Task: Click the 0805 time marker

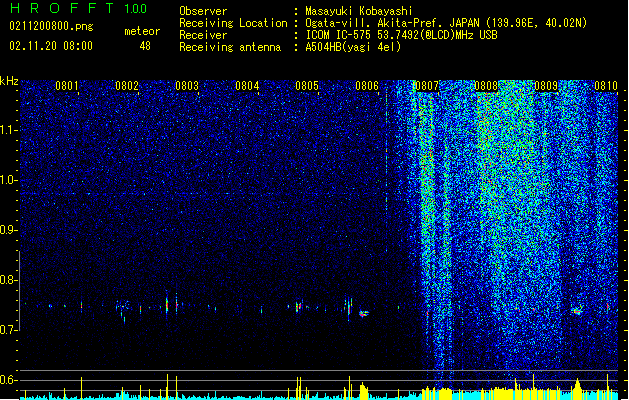Action: point(307,86)
